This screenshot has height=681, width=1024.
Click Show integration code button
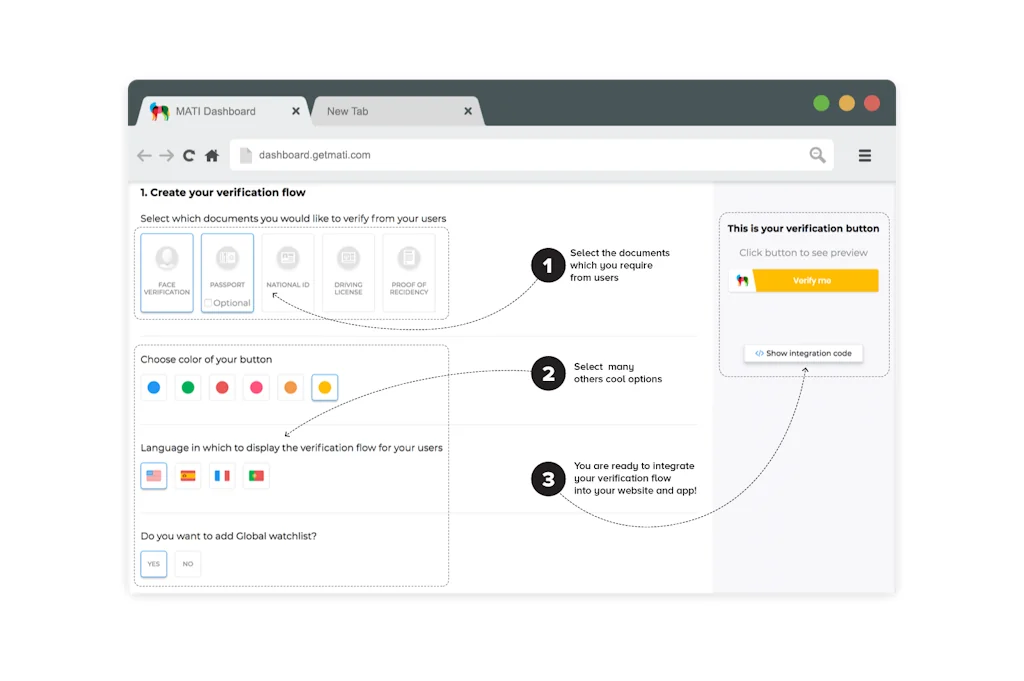(x=803, y=353)
